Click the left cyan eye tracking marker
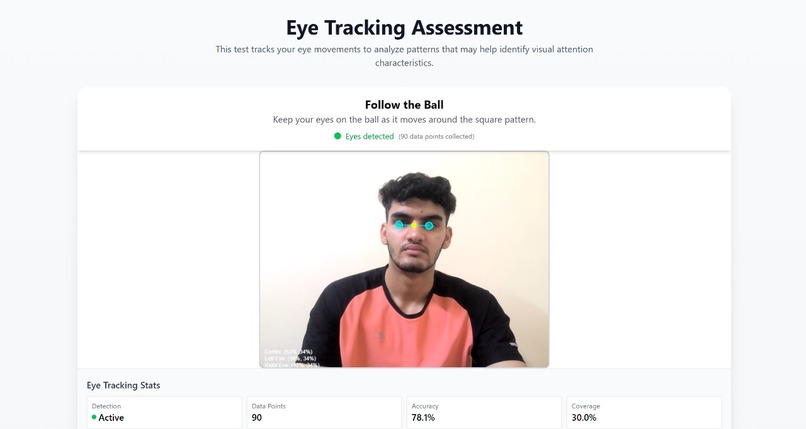 (399, 225)
